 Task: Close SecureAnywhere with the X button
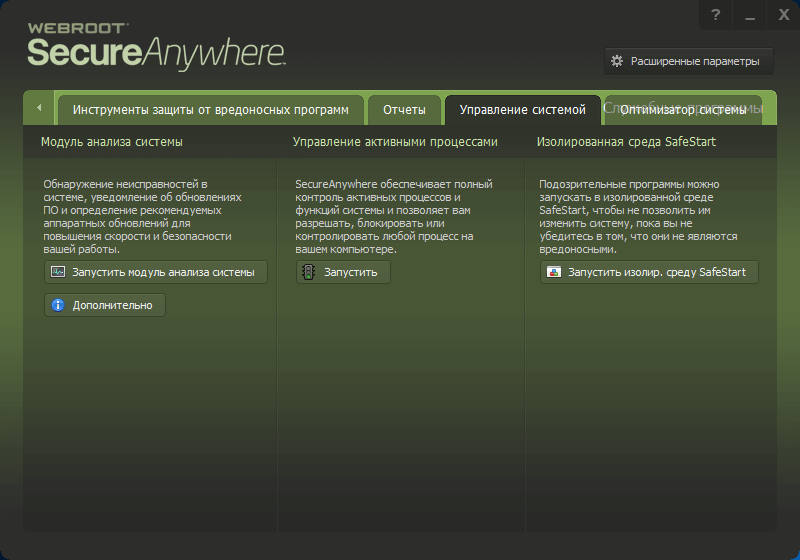(783, 15)
